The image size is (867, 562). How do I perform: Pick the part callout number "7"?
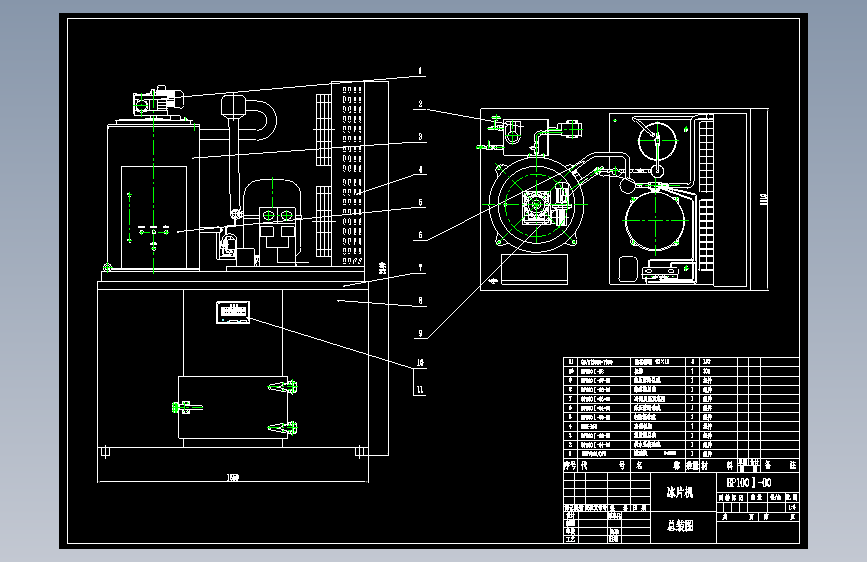pos(420,268)
